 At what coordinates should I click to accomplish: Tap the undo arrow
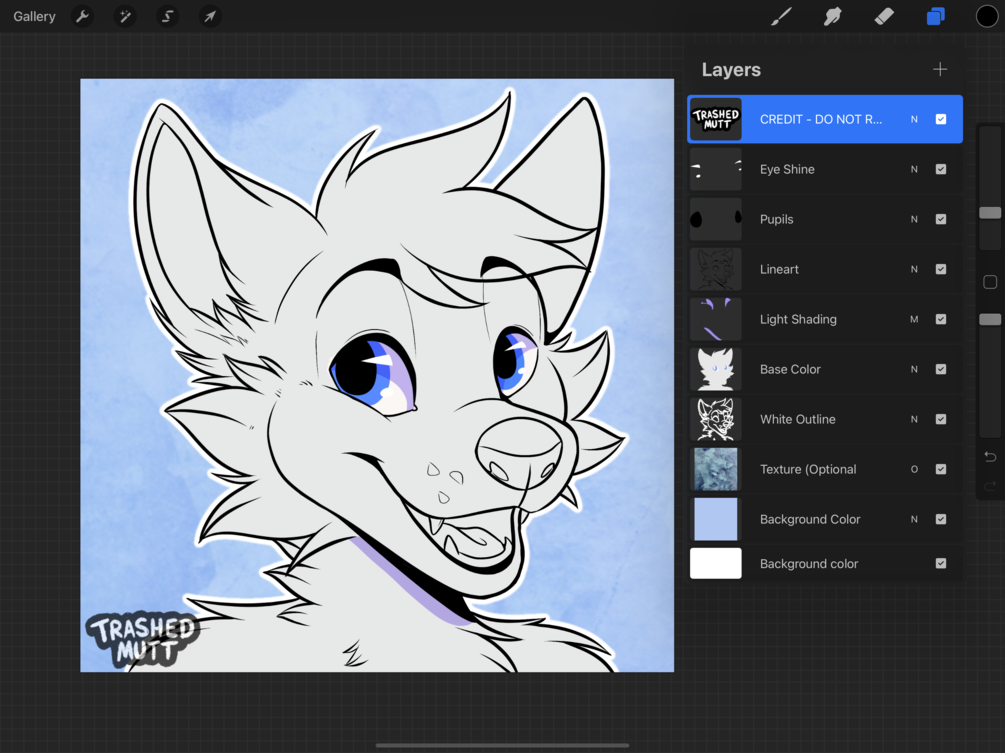[990, 456]
